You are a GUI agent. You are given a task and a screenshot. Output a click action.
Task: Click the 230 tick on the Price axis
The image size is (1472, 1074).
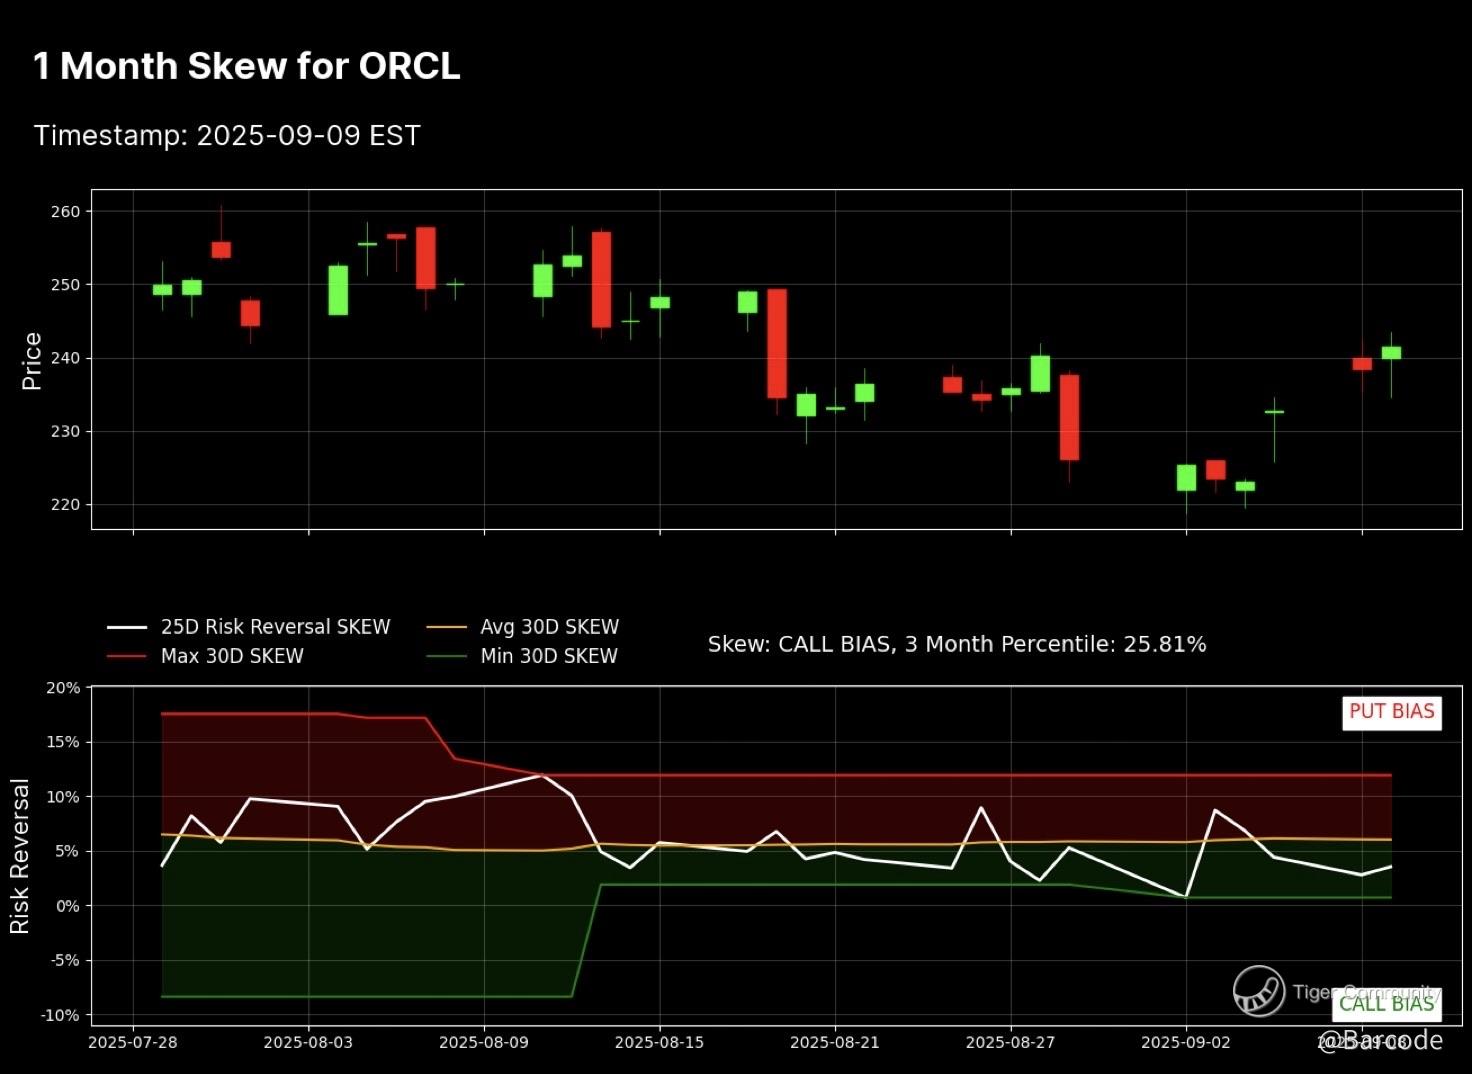(x=64, y=432)
